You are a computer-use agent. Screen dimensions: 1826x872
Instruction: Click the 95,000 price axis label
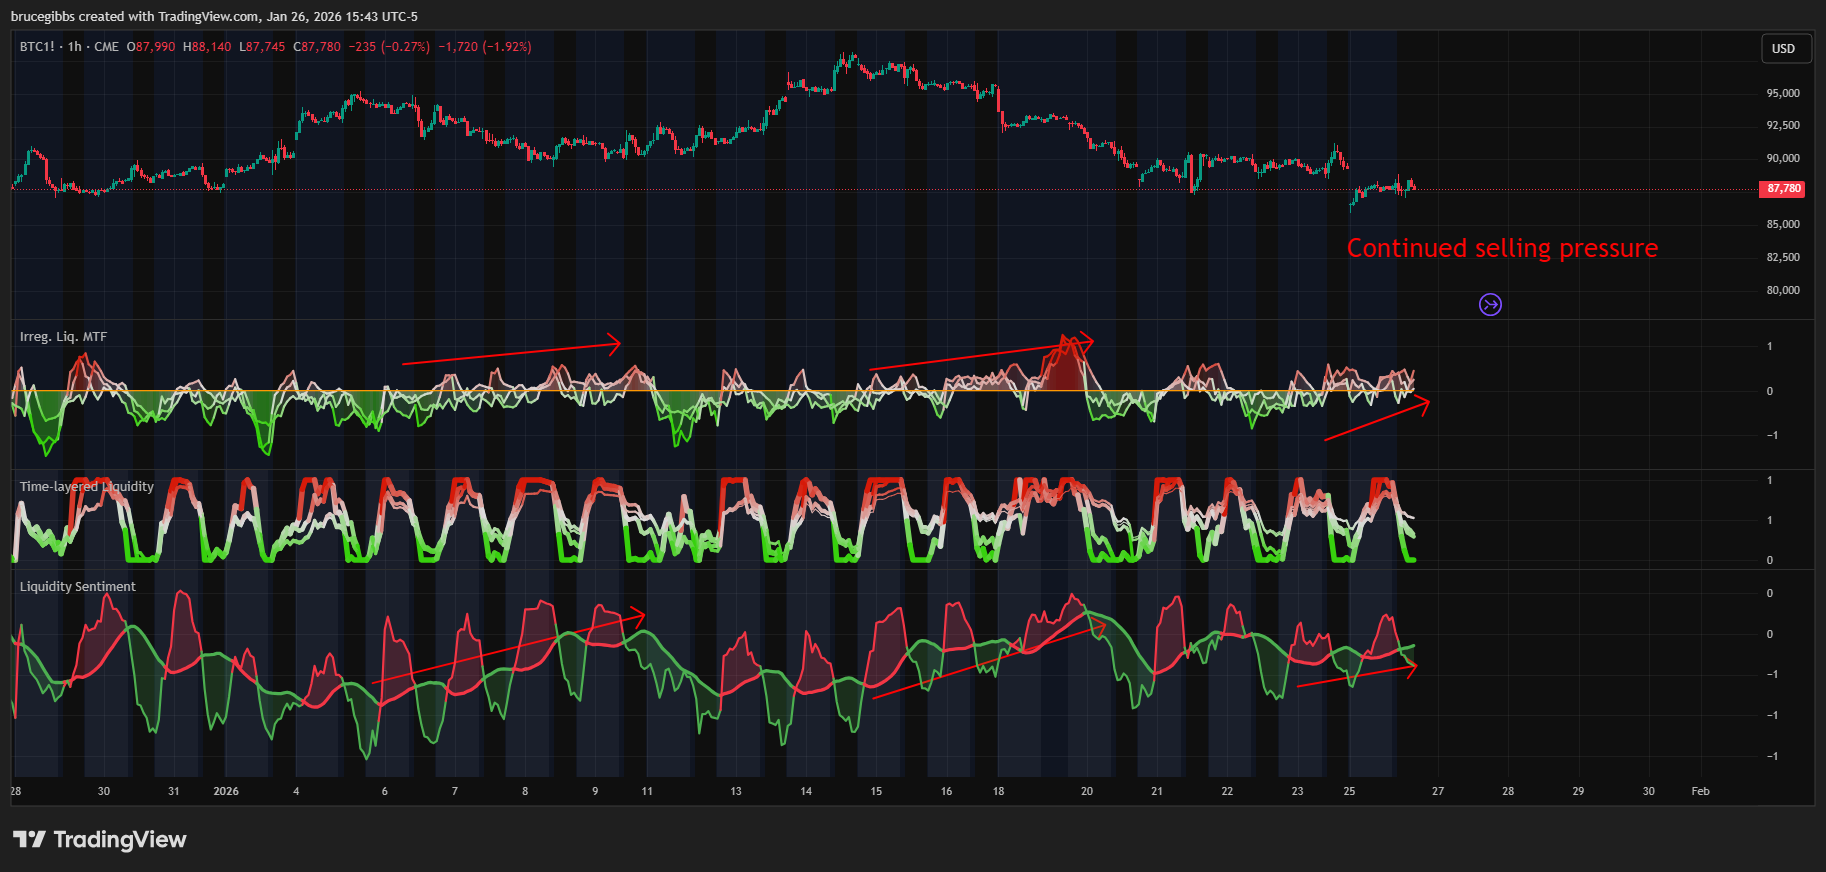pyautogui.click(x=1782, y=93)
